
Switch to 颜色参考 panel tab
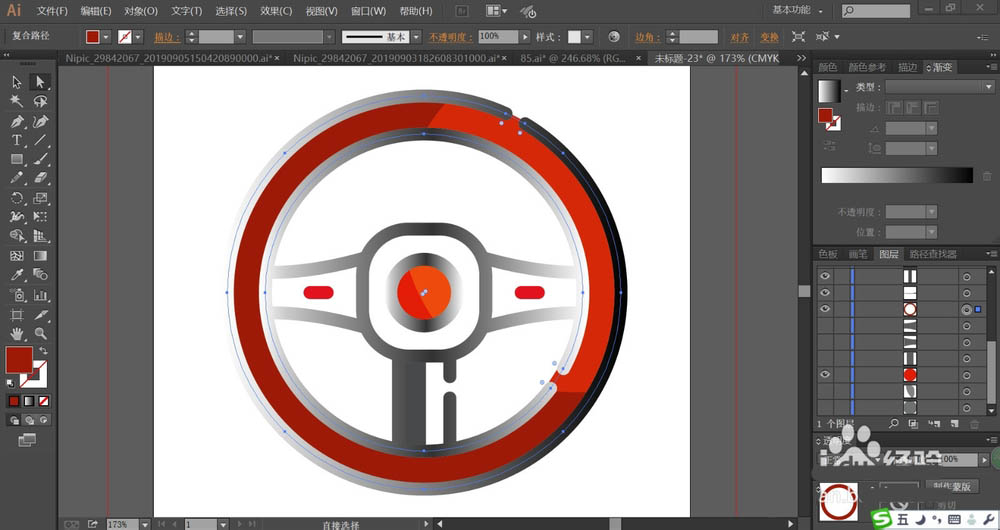pyautogui.click(x=867, y=67)
